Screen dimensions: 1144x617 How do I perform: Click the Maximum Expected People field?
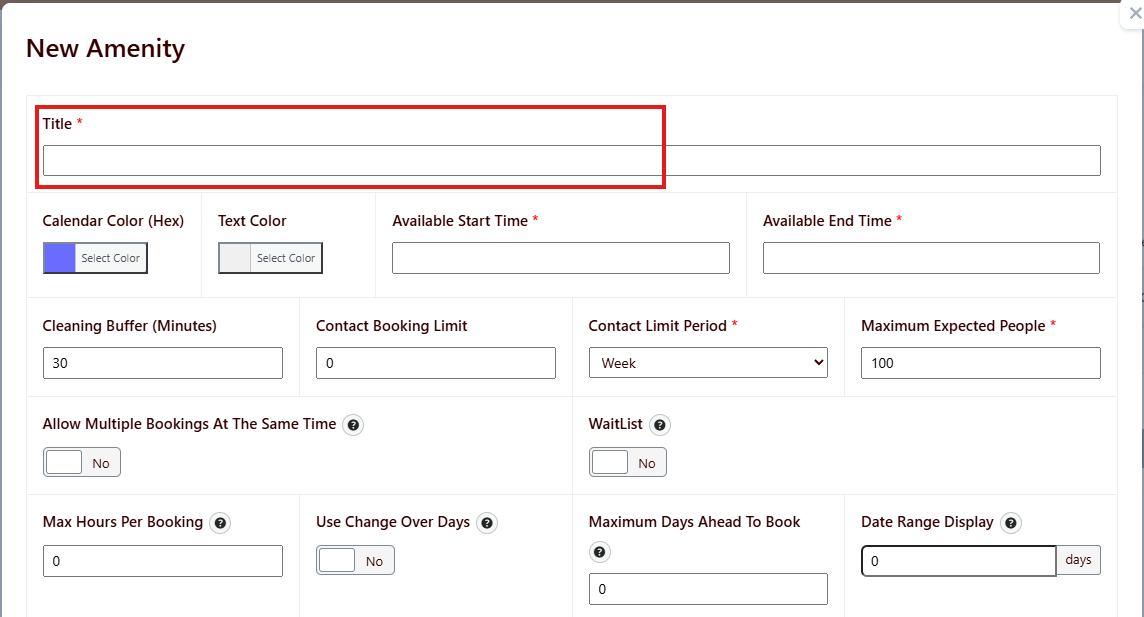pos(980,363)
